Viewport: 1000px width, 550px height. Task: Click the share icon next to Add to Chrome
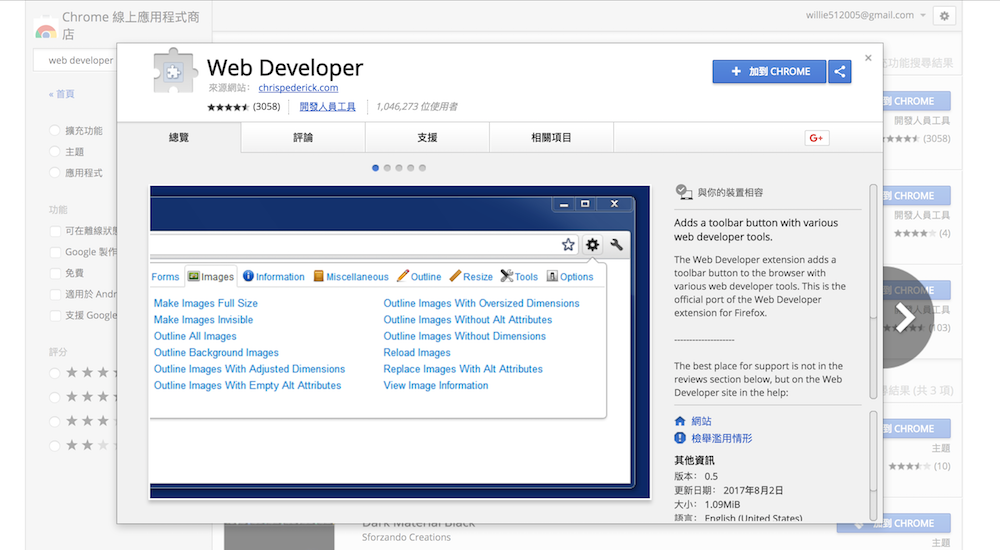click(x=840, y=71)
